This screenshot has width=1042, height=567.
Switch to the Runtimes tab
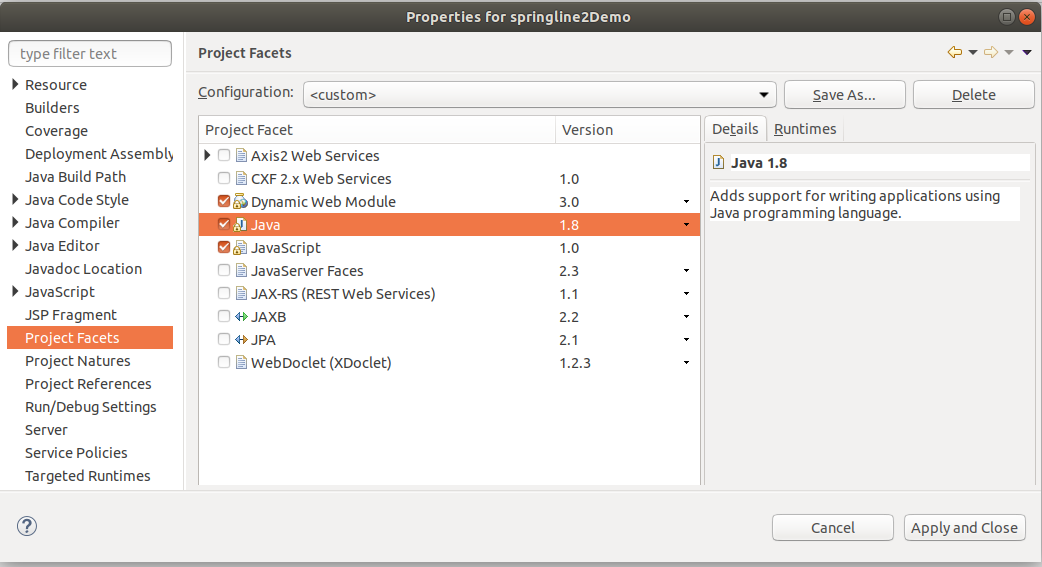point(805,129)
